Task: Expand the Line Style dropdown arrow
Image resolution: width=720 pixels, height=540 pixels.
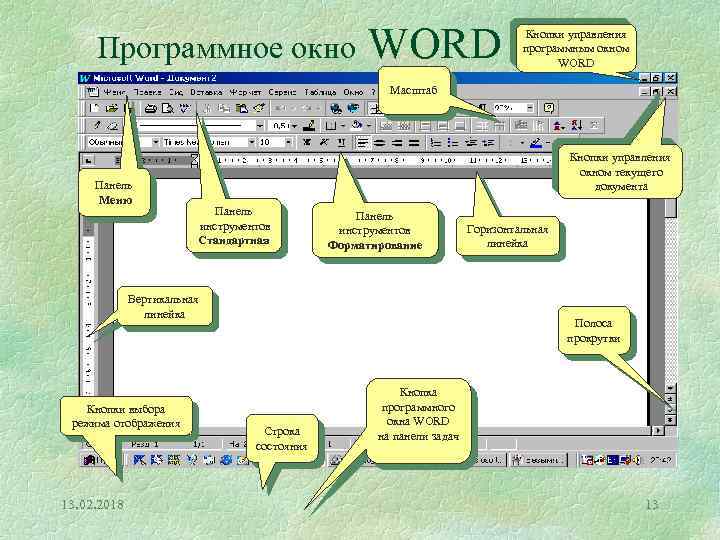Action: [260, 125]
